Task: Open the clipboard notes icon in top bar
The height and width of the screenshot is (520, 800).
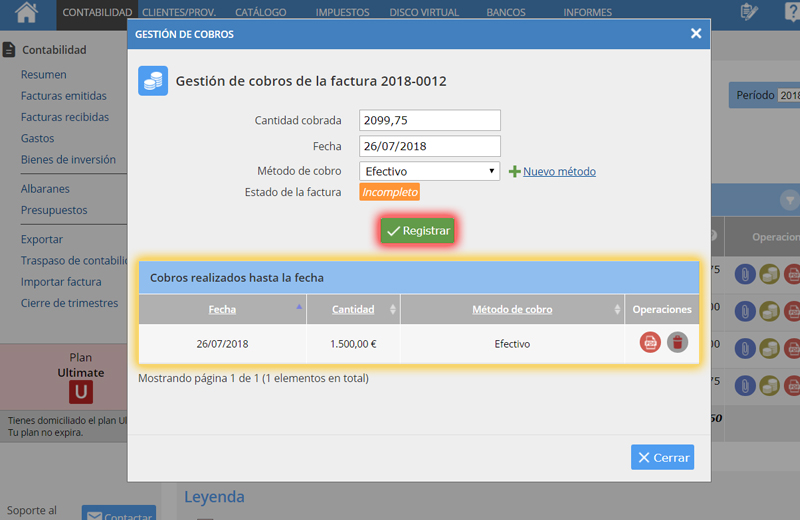Action: 748,12
